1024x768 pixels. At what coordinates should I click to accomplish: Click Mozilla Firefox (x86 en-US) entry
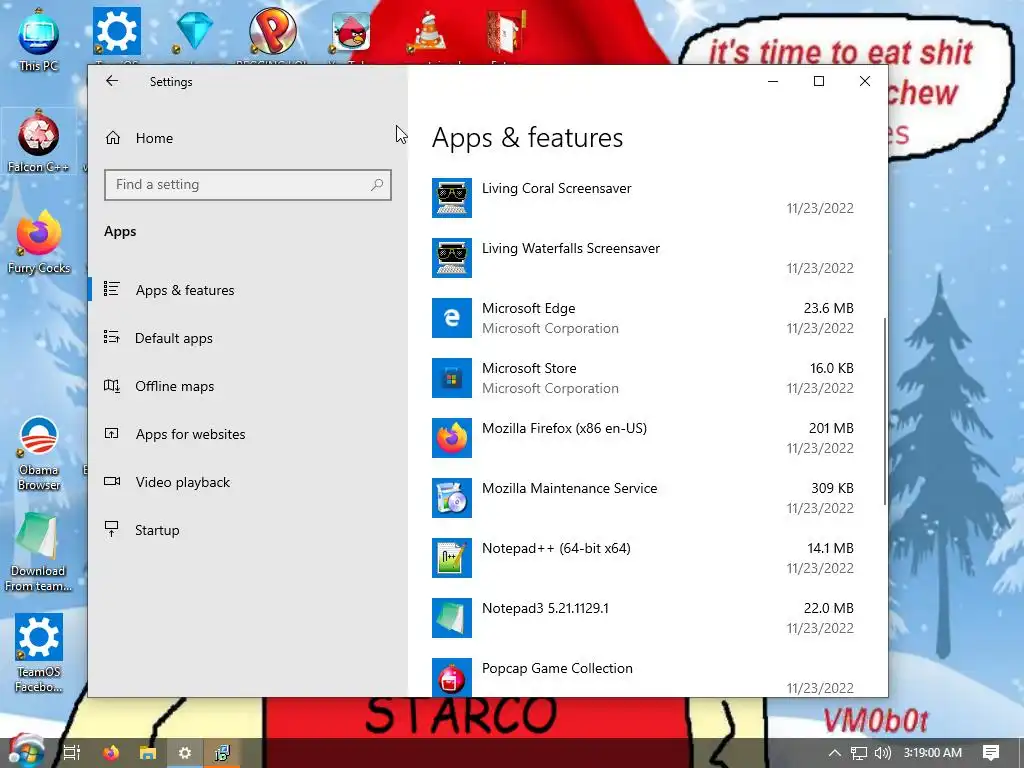pyautogui.click(x=564, y=428)
